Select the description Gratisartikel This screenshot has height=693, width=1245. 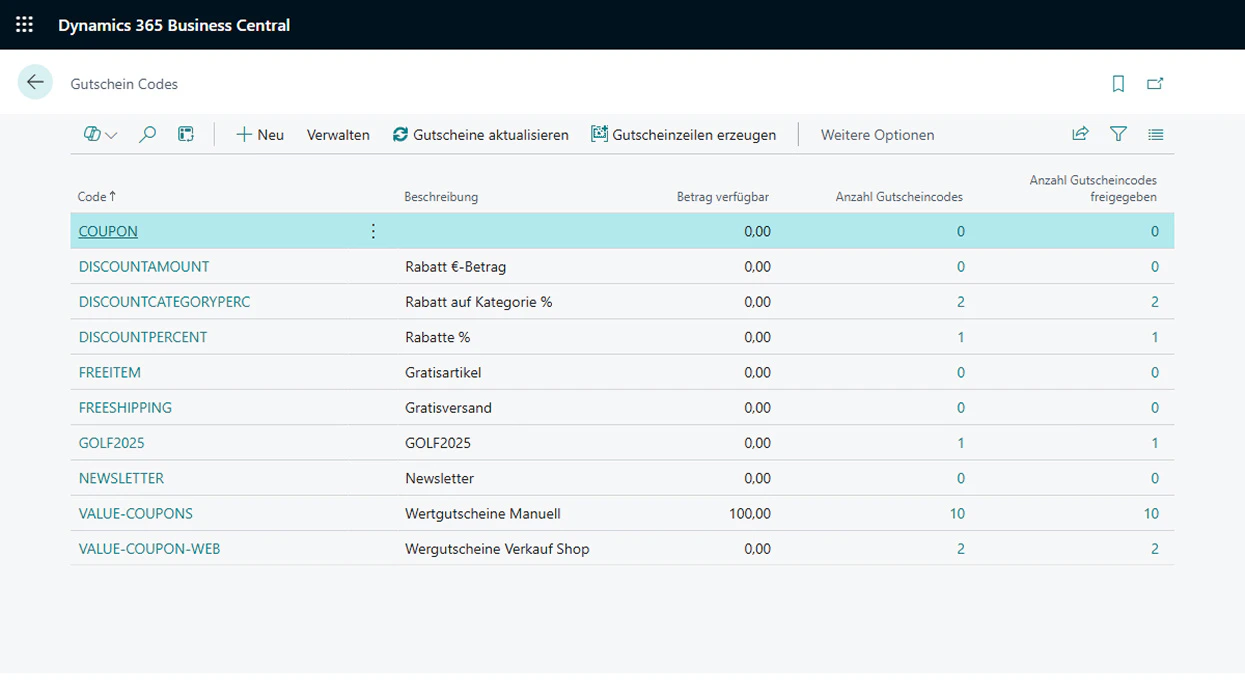tap(443, 372)
